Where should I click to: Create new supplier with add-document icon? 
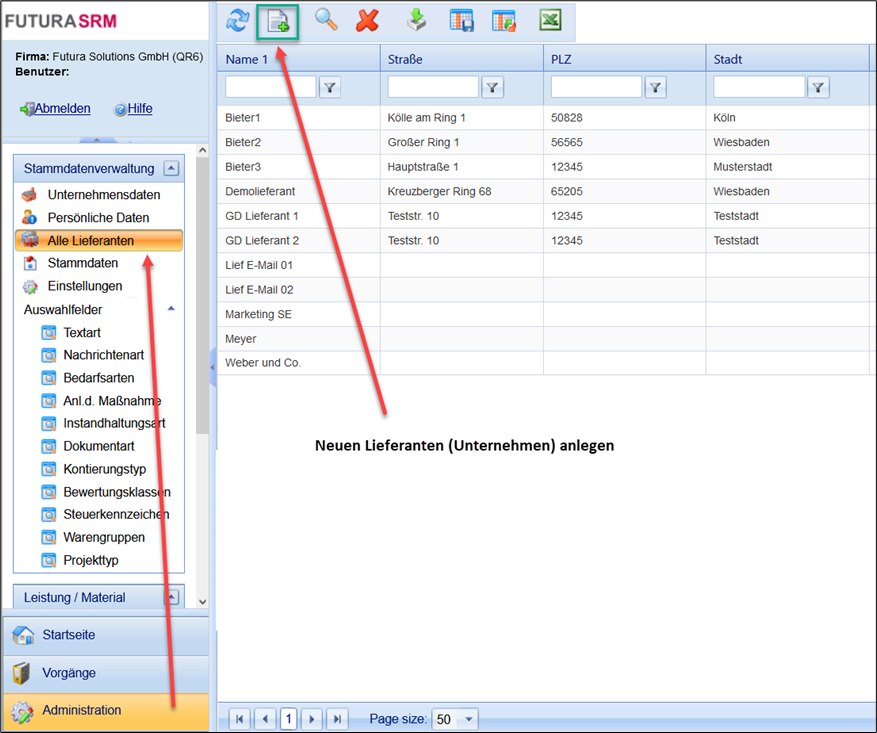[277, 21]
